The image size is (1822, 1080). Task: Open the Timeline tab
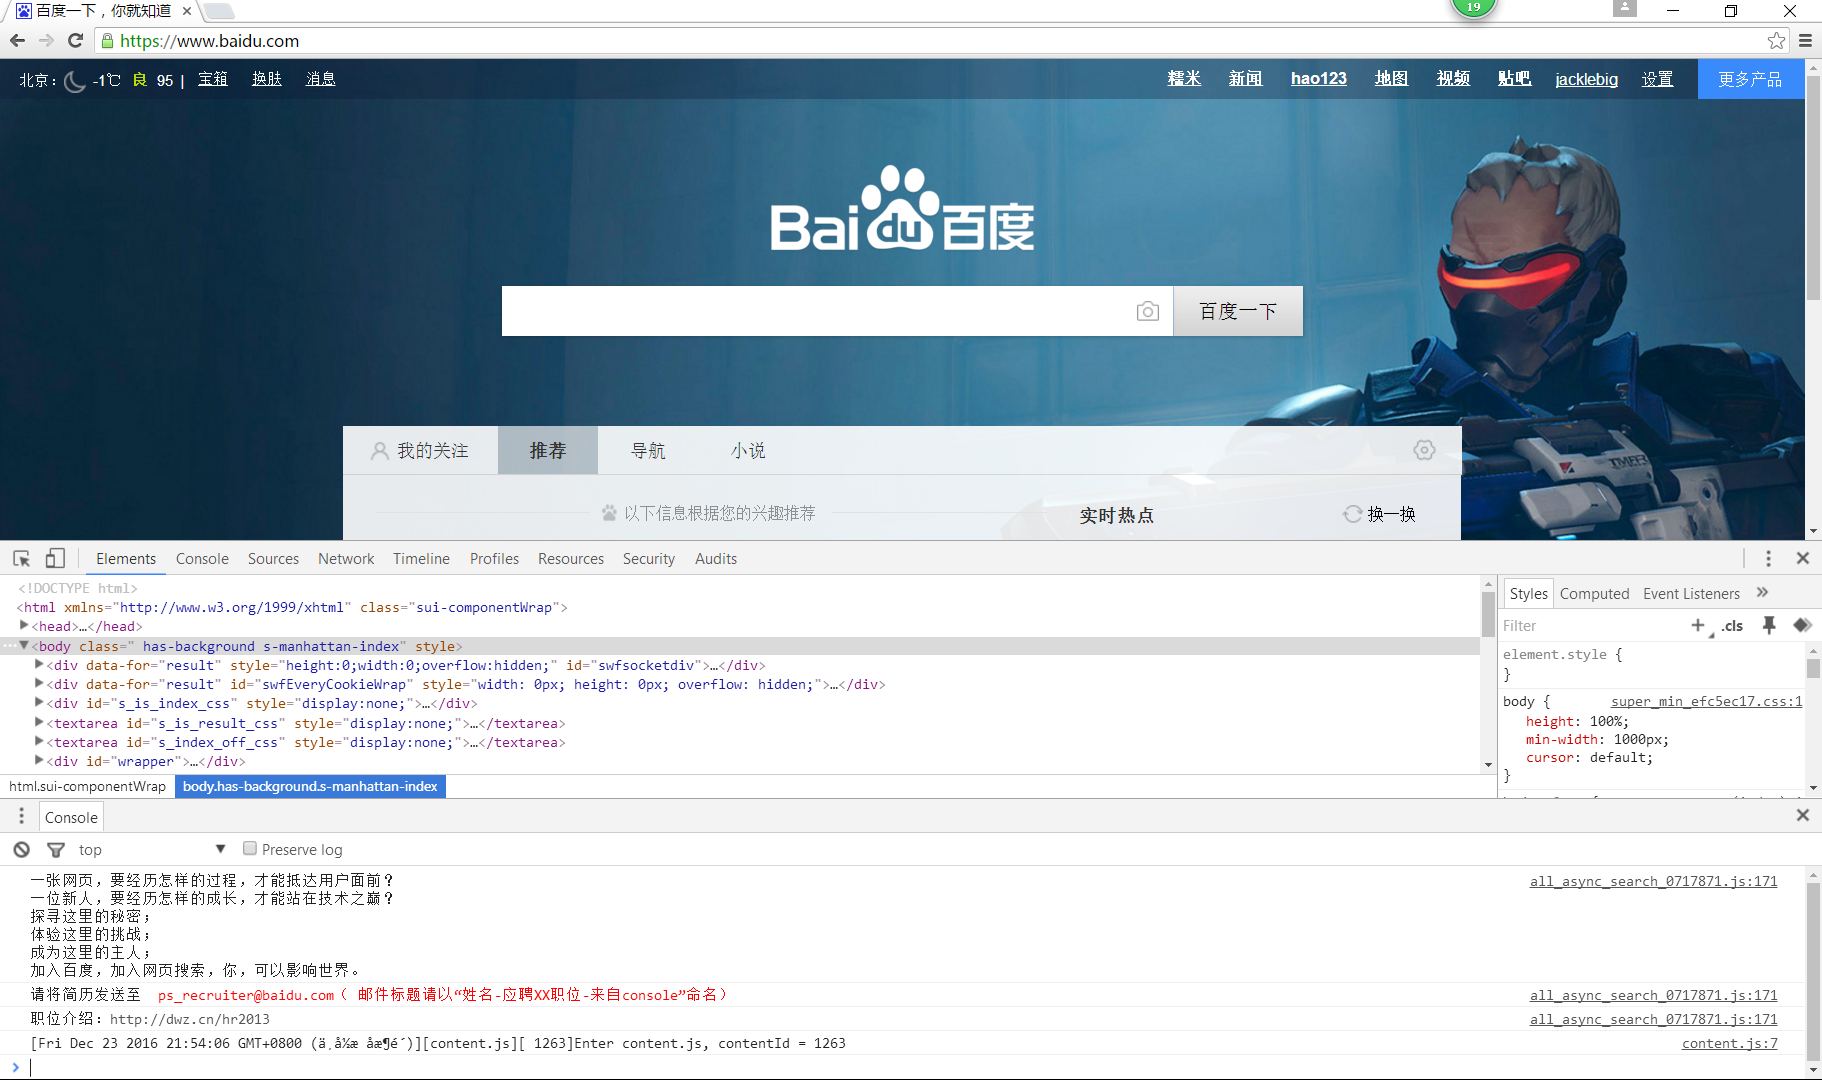pos(421,558)
